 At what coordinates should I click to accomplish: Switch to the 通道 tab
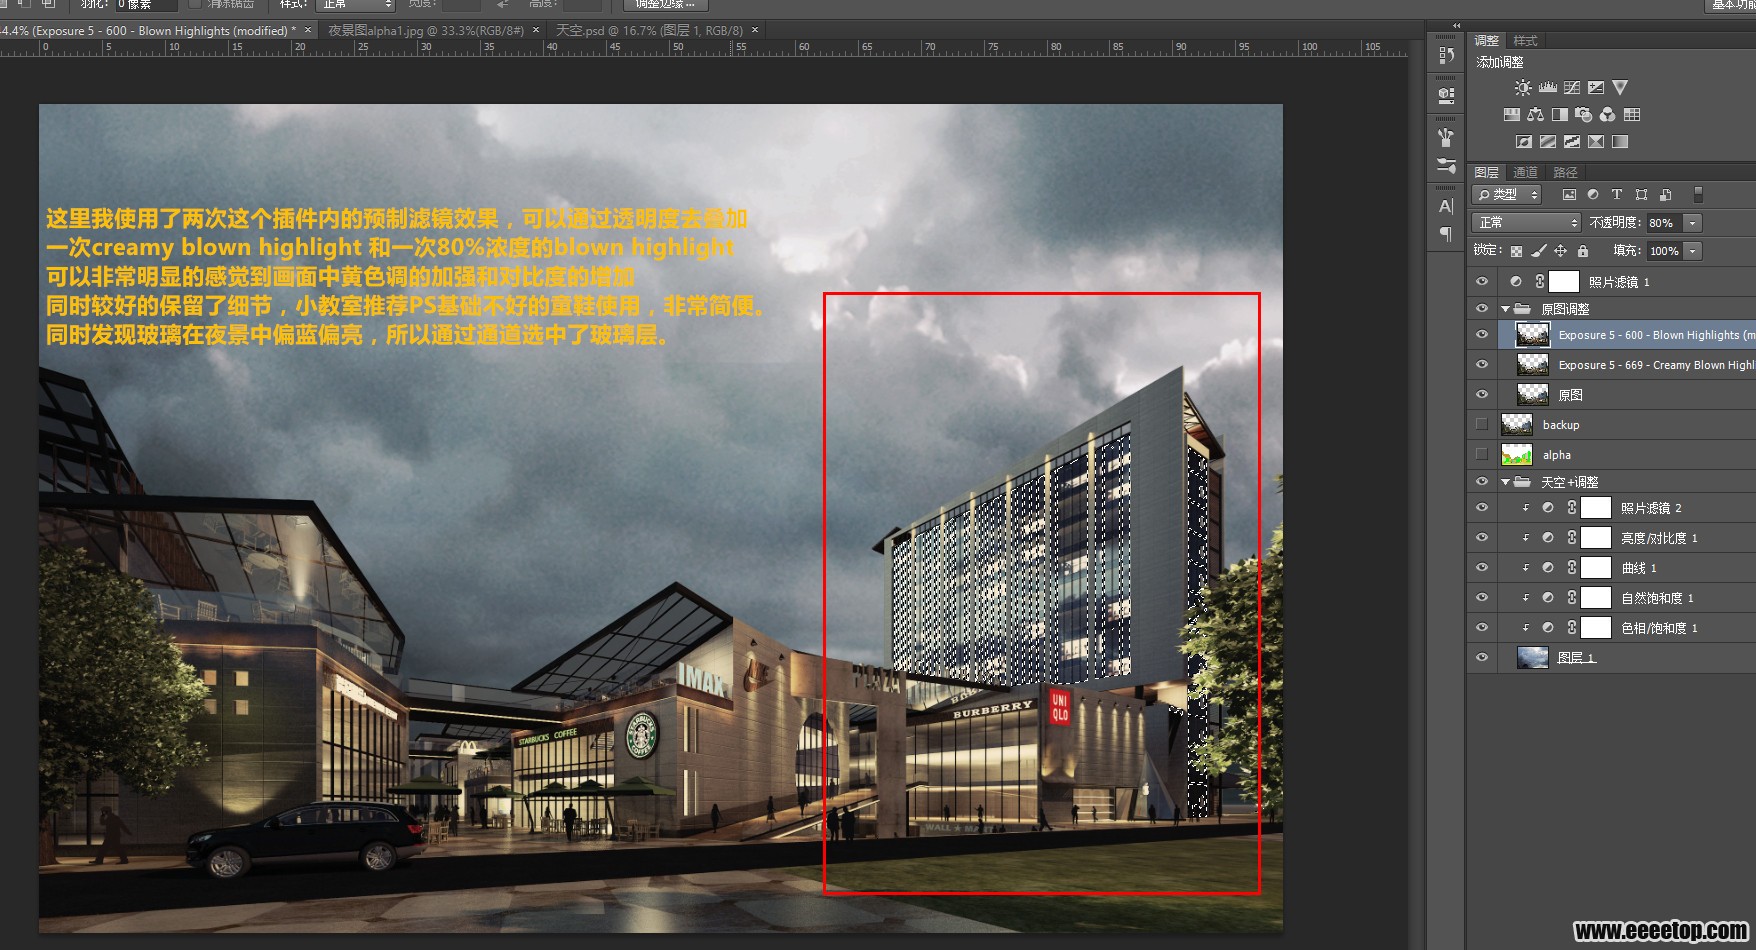[1526, 173]
